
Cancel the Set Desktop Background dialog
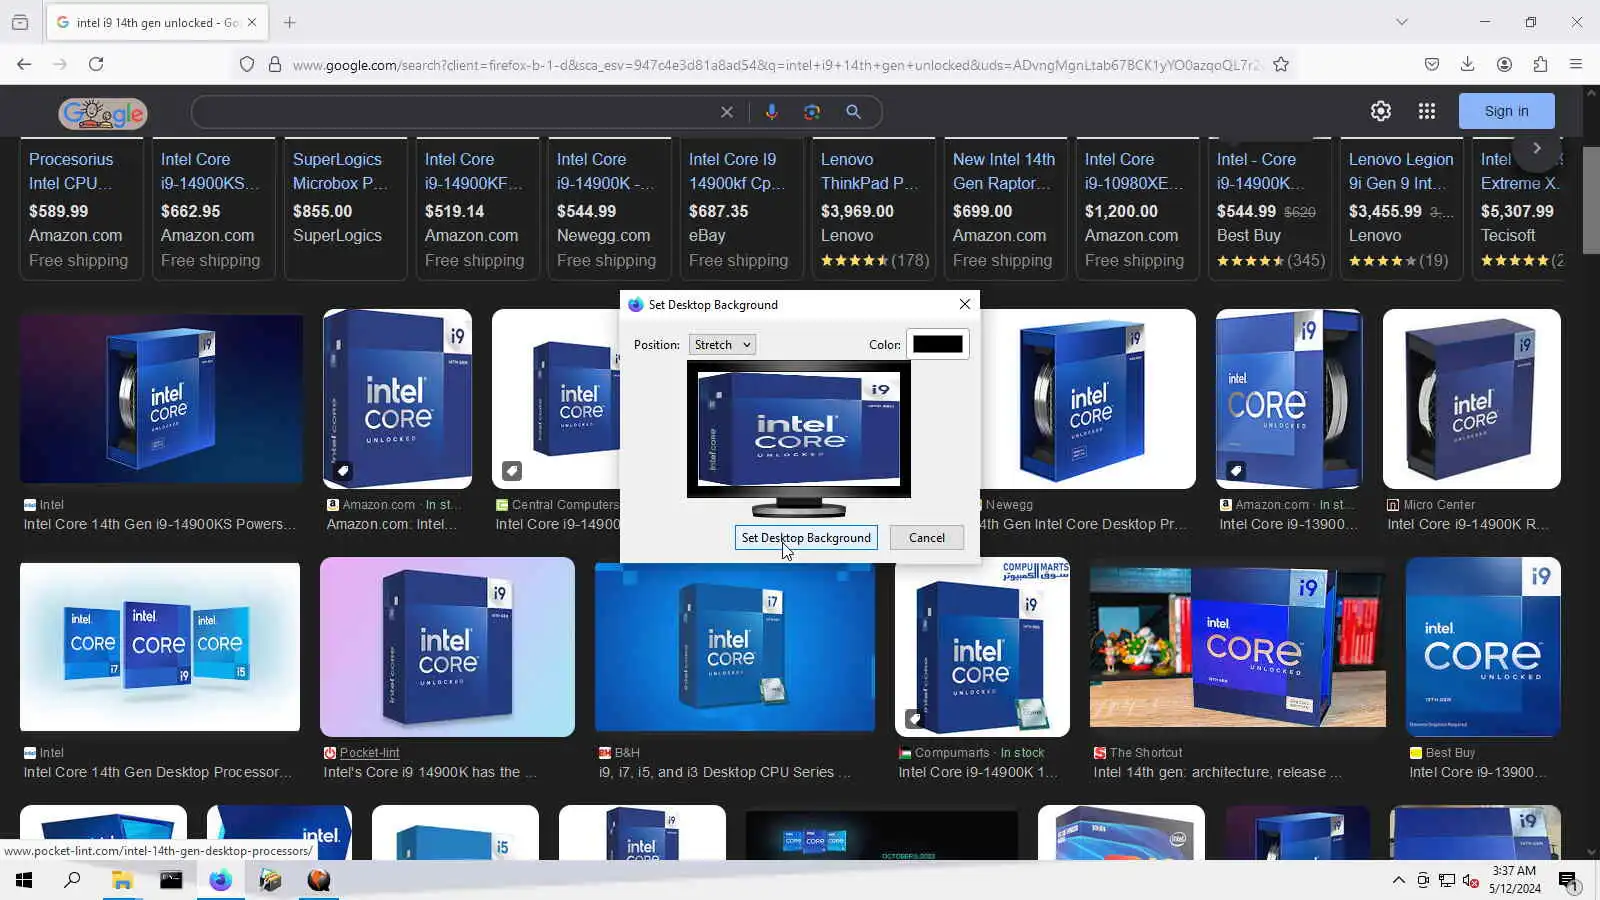[x=927, y=538]
